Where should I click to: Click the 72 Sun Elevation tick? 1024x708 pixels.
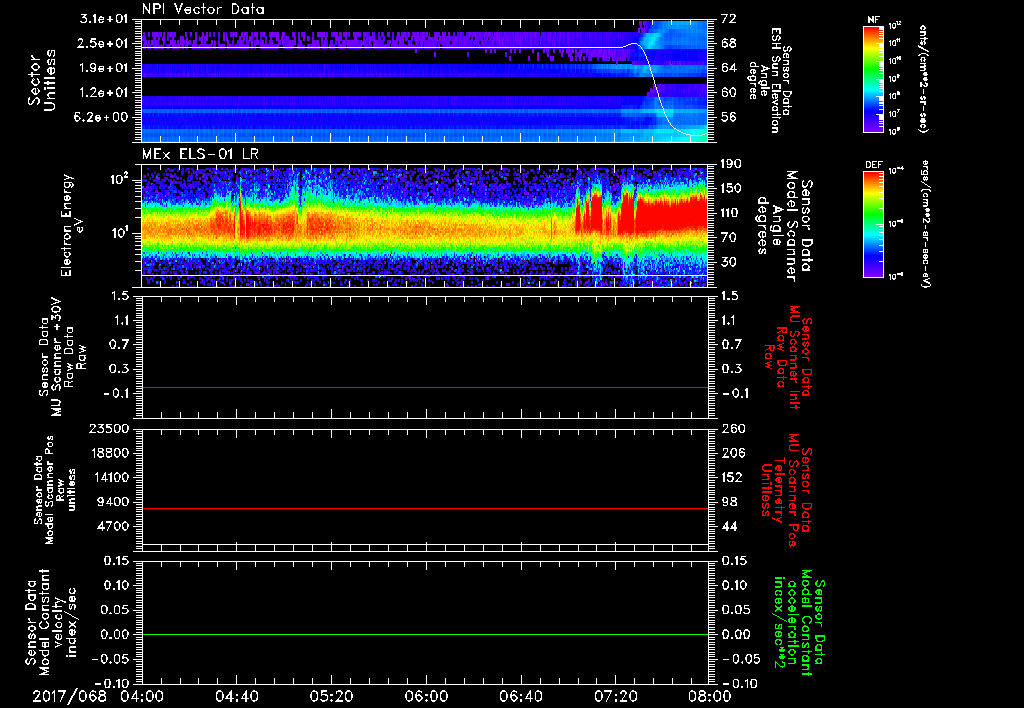729,19
